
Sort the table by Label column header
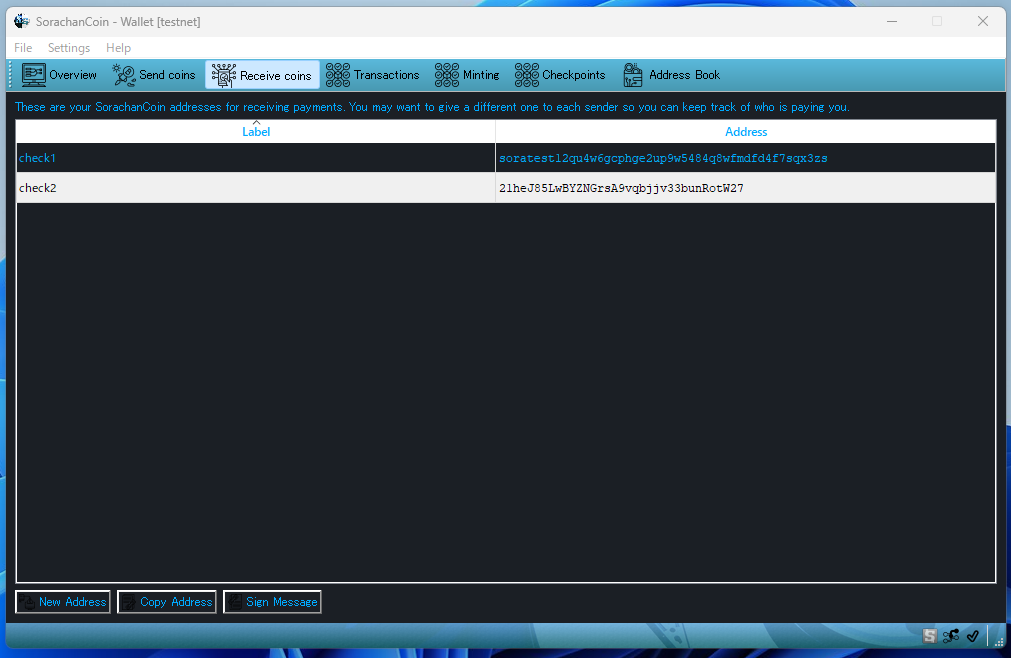256,132
